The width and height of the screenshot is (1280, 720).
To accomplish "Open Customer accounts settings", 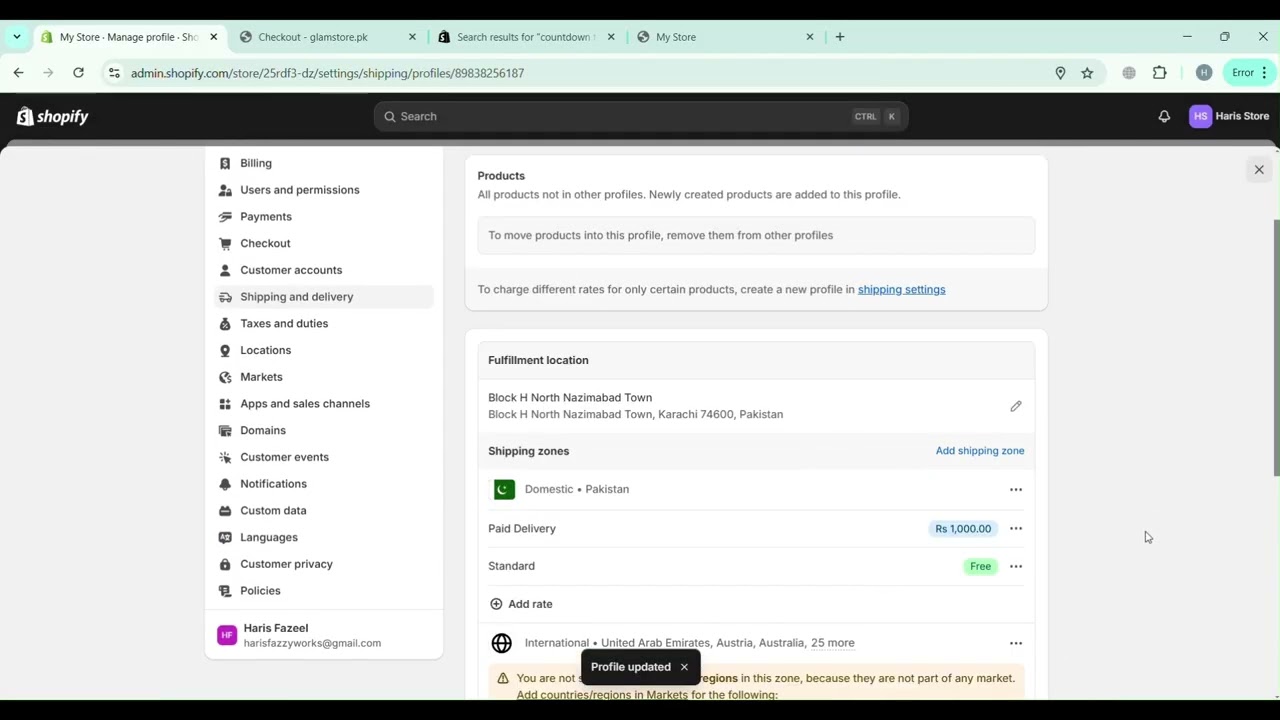I will (x=323, y=270).
